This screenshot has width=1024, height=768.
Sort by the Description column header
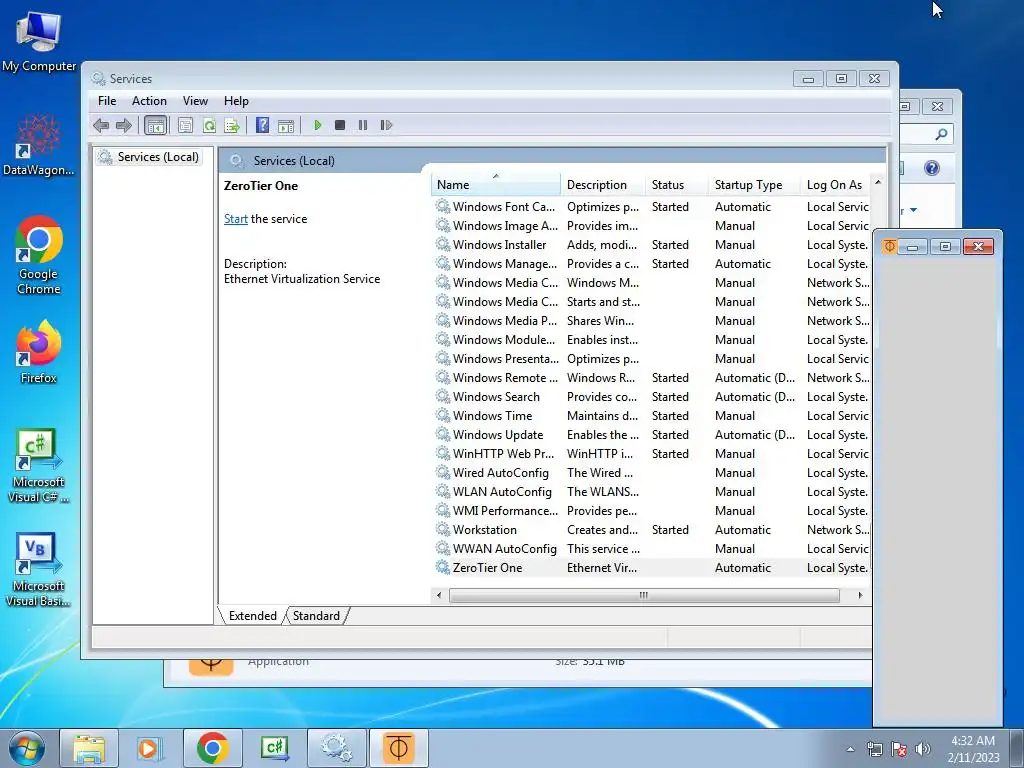click(603, 185)
